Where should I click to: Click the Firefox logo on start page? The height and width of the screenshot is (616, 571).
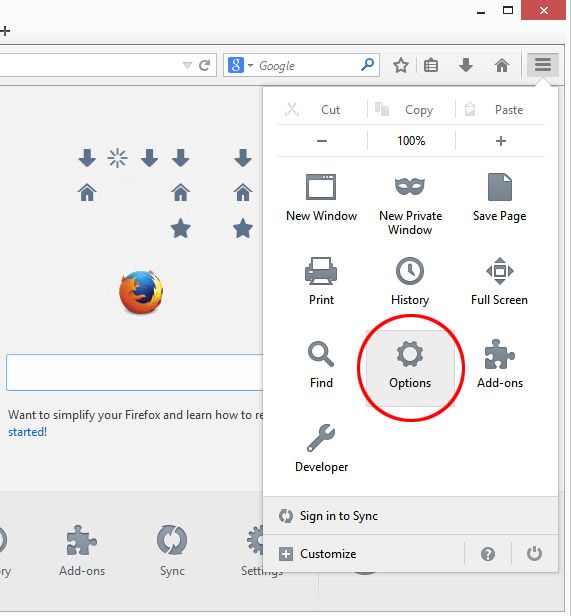pyautogui.click(x=141, y=292)
